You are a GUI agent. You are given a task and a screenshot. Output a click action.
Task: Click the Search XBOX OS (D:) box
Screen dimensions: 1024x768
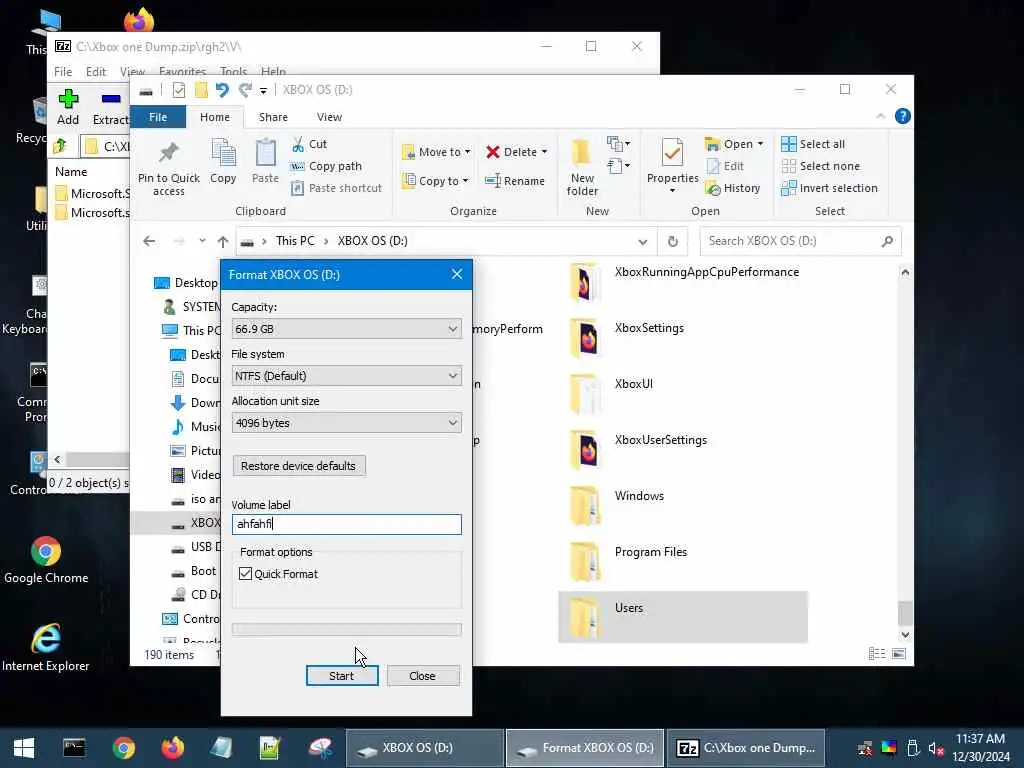click(801, 241)
